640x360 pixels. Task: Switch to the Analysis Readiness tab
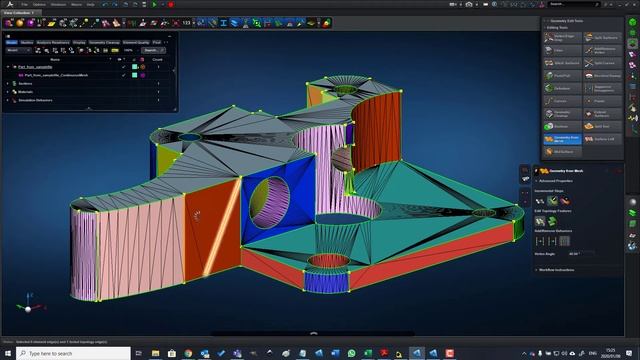pyautogui.click(x=53, y=42)
